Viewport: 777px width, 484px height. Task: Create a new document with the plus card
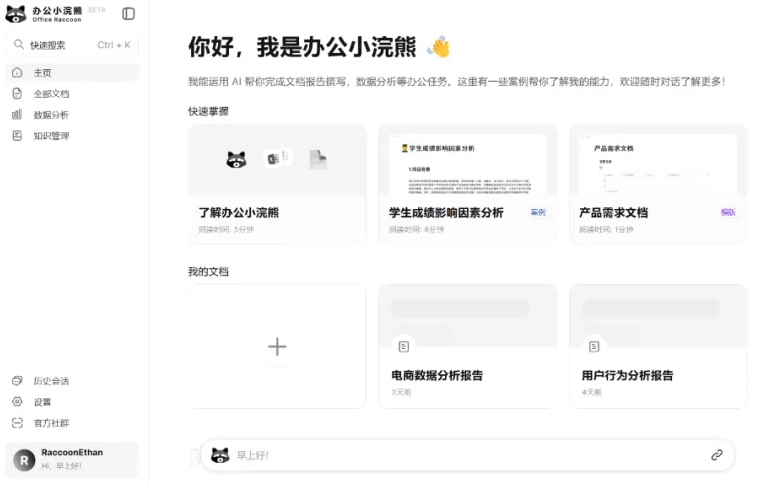[x=277, y=346]
